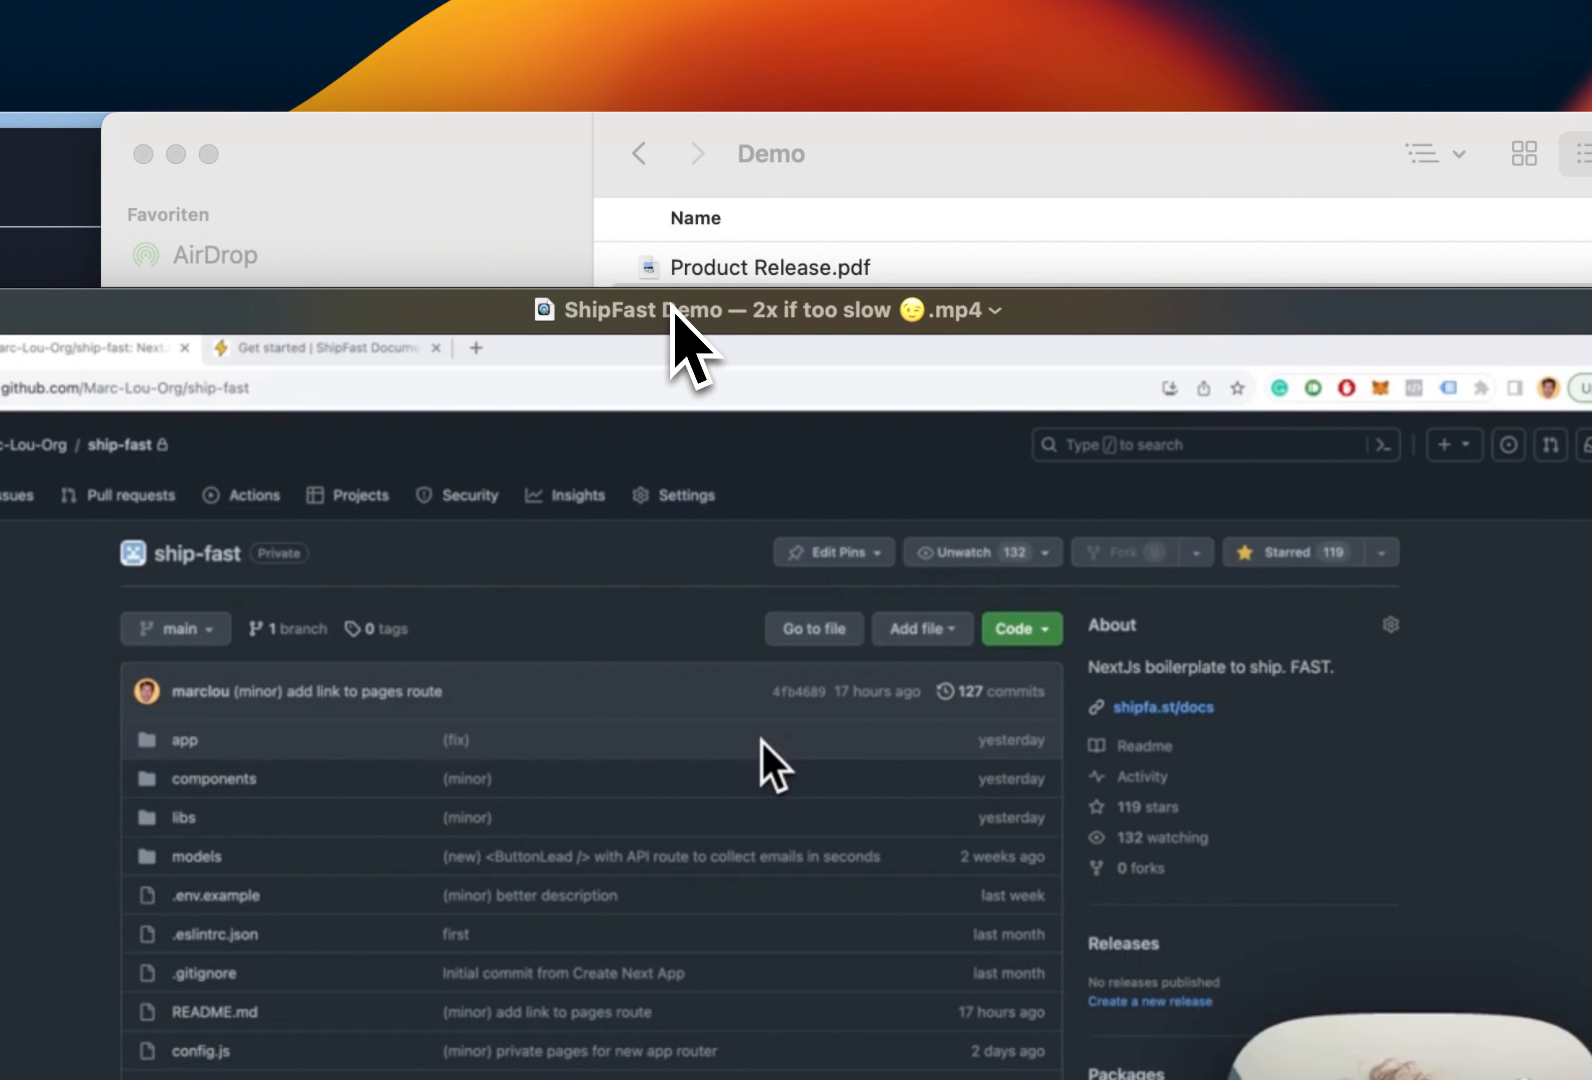The width and height of the screenshot is (1592, 1080).
Task: Go forward in Finder Demo window
Action: point(697,154)
